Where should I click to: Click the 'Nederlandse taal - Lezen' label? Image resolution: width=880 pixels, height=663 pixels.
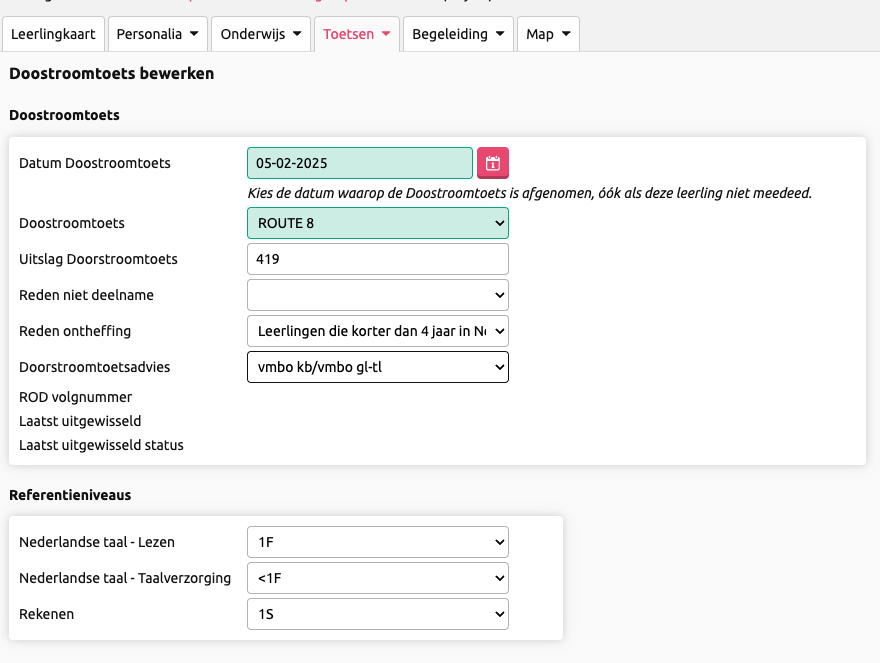(x=97, y=542)
